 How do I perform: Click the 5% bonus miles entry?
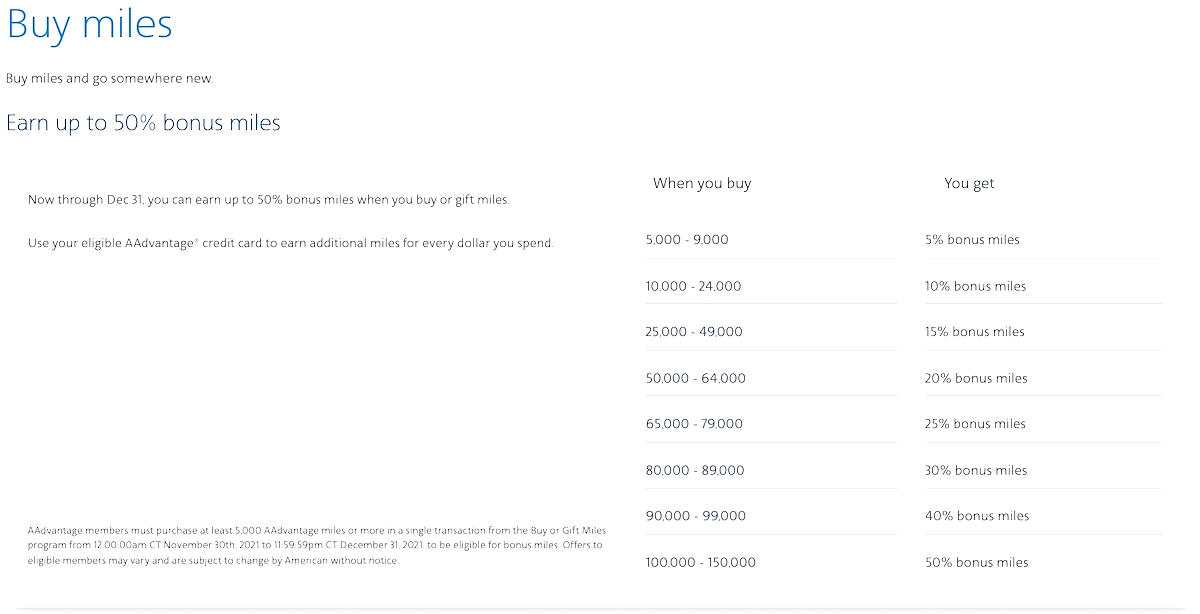(973, 240)
